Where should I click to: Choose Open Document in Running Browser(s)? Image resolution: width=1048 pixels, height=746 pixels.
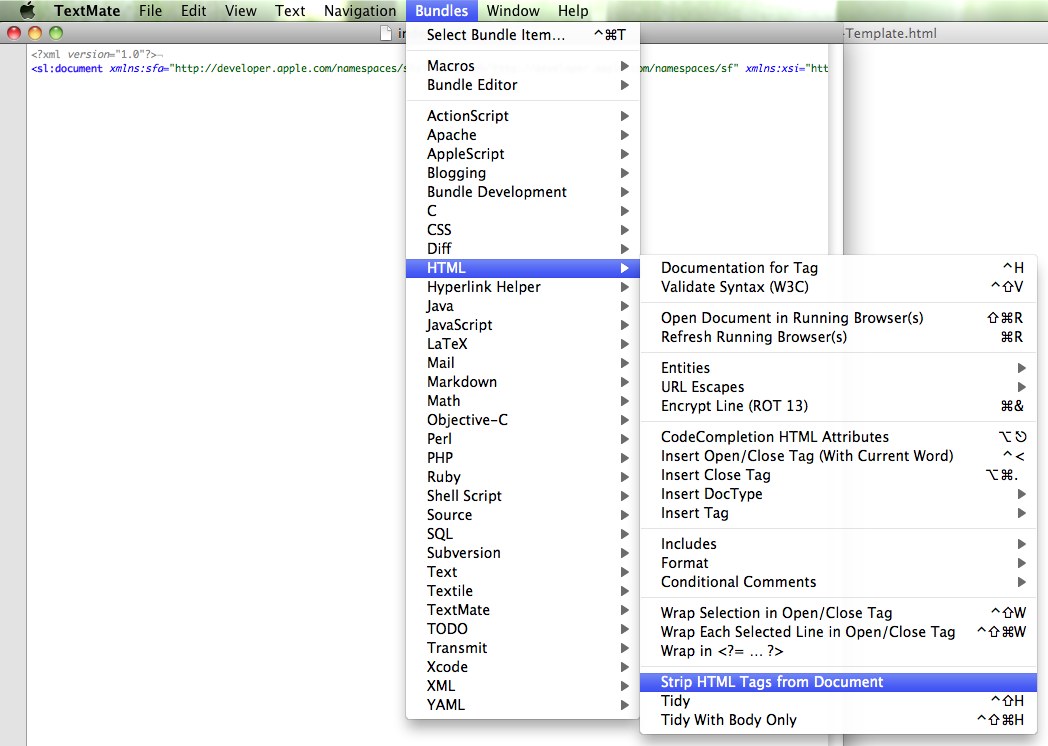[838, 318]
